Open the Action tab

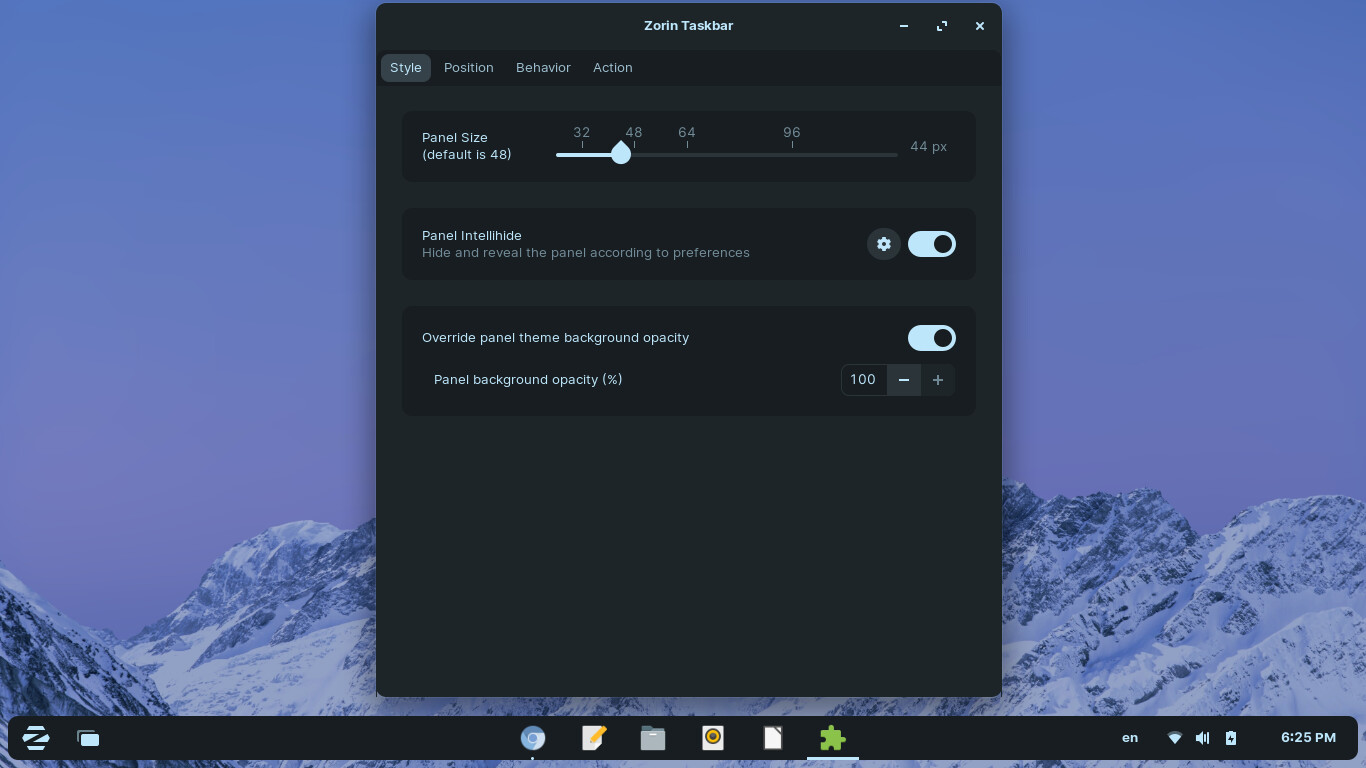tap(613, 68)
